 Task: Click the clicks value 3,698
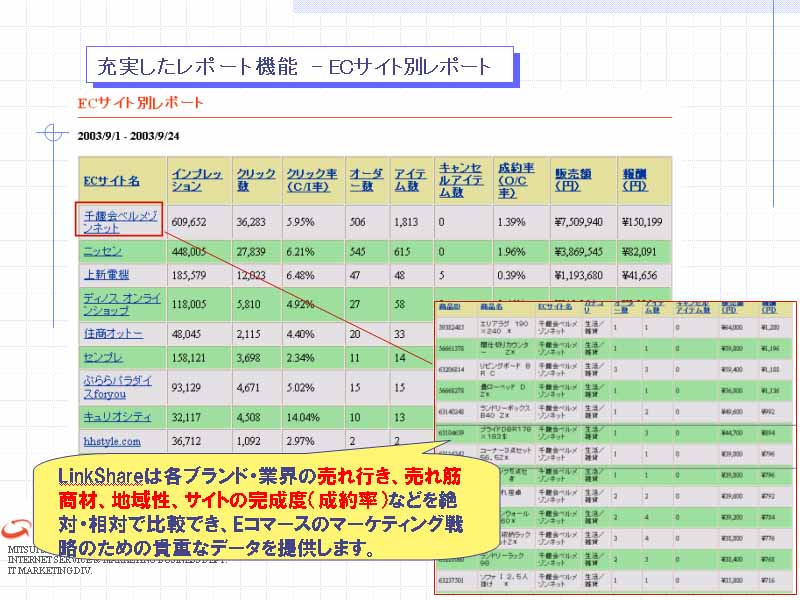coord(248,358)
